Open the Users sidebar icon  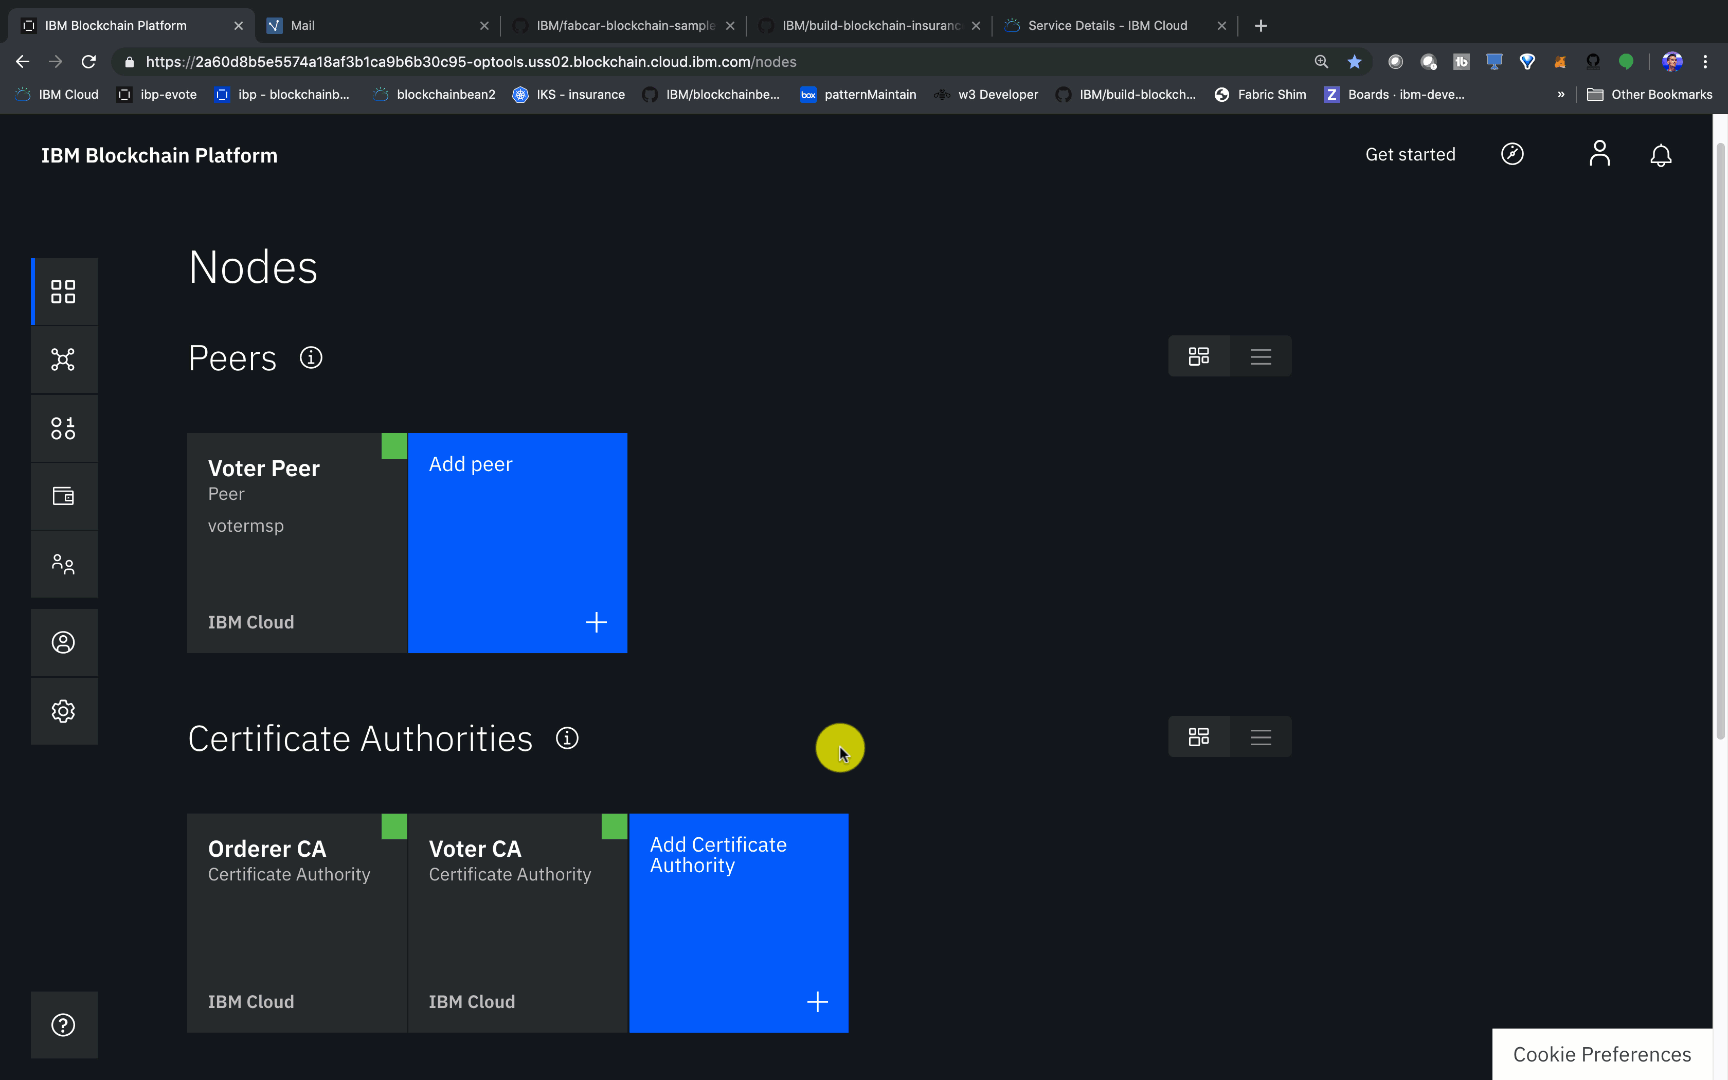click(x=63, y=643)
